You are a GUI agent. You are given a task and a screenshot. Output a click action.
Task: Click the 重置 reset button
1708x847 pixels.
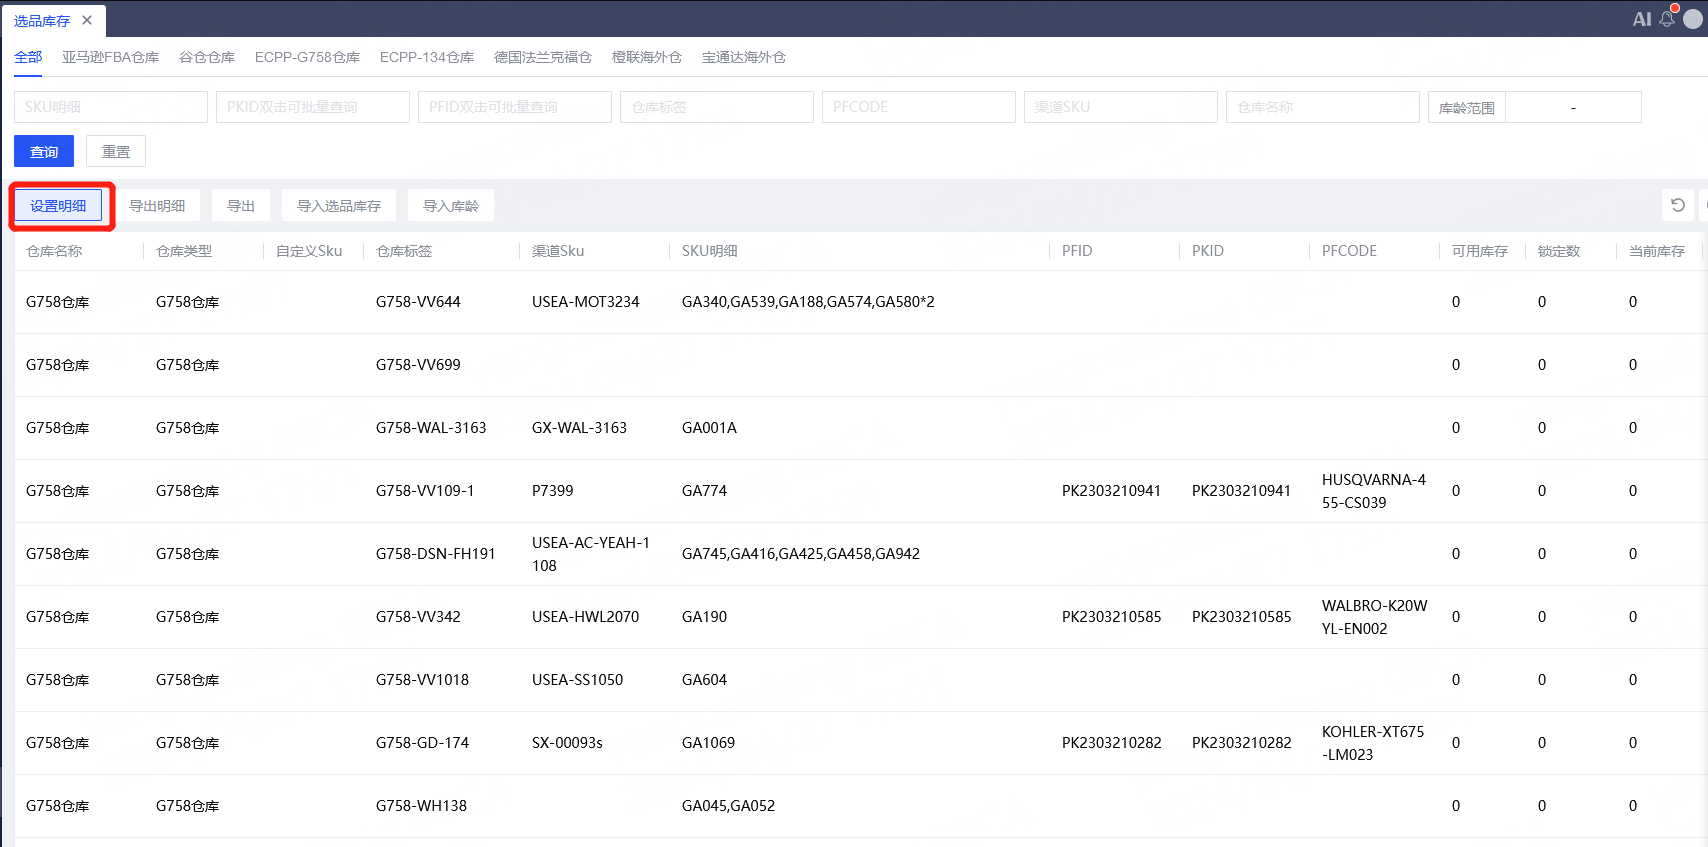pos(116,152)
